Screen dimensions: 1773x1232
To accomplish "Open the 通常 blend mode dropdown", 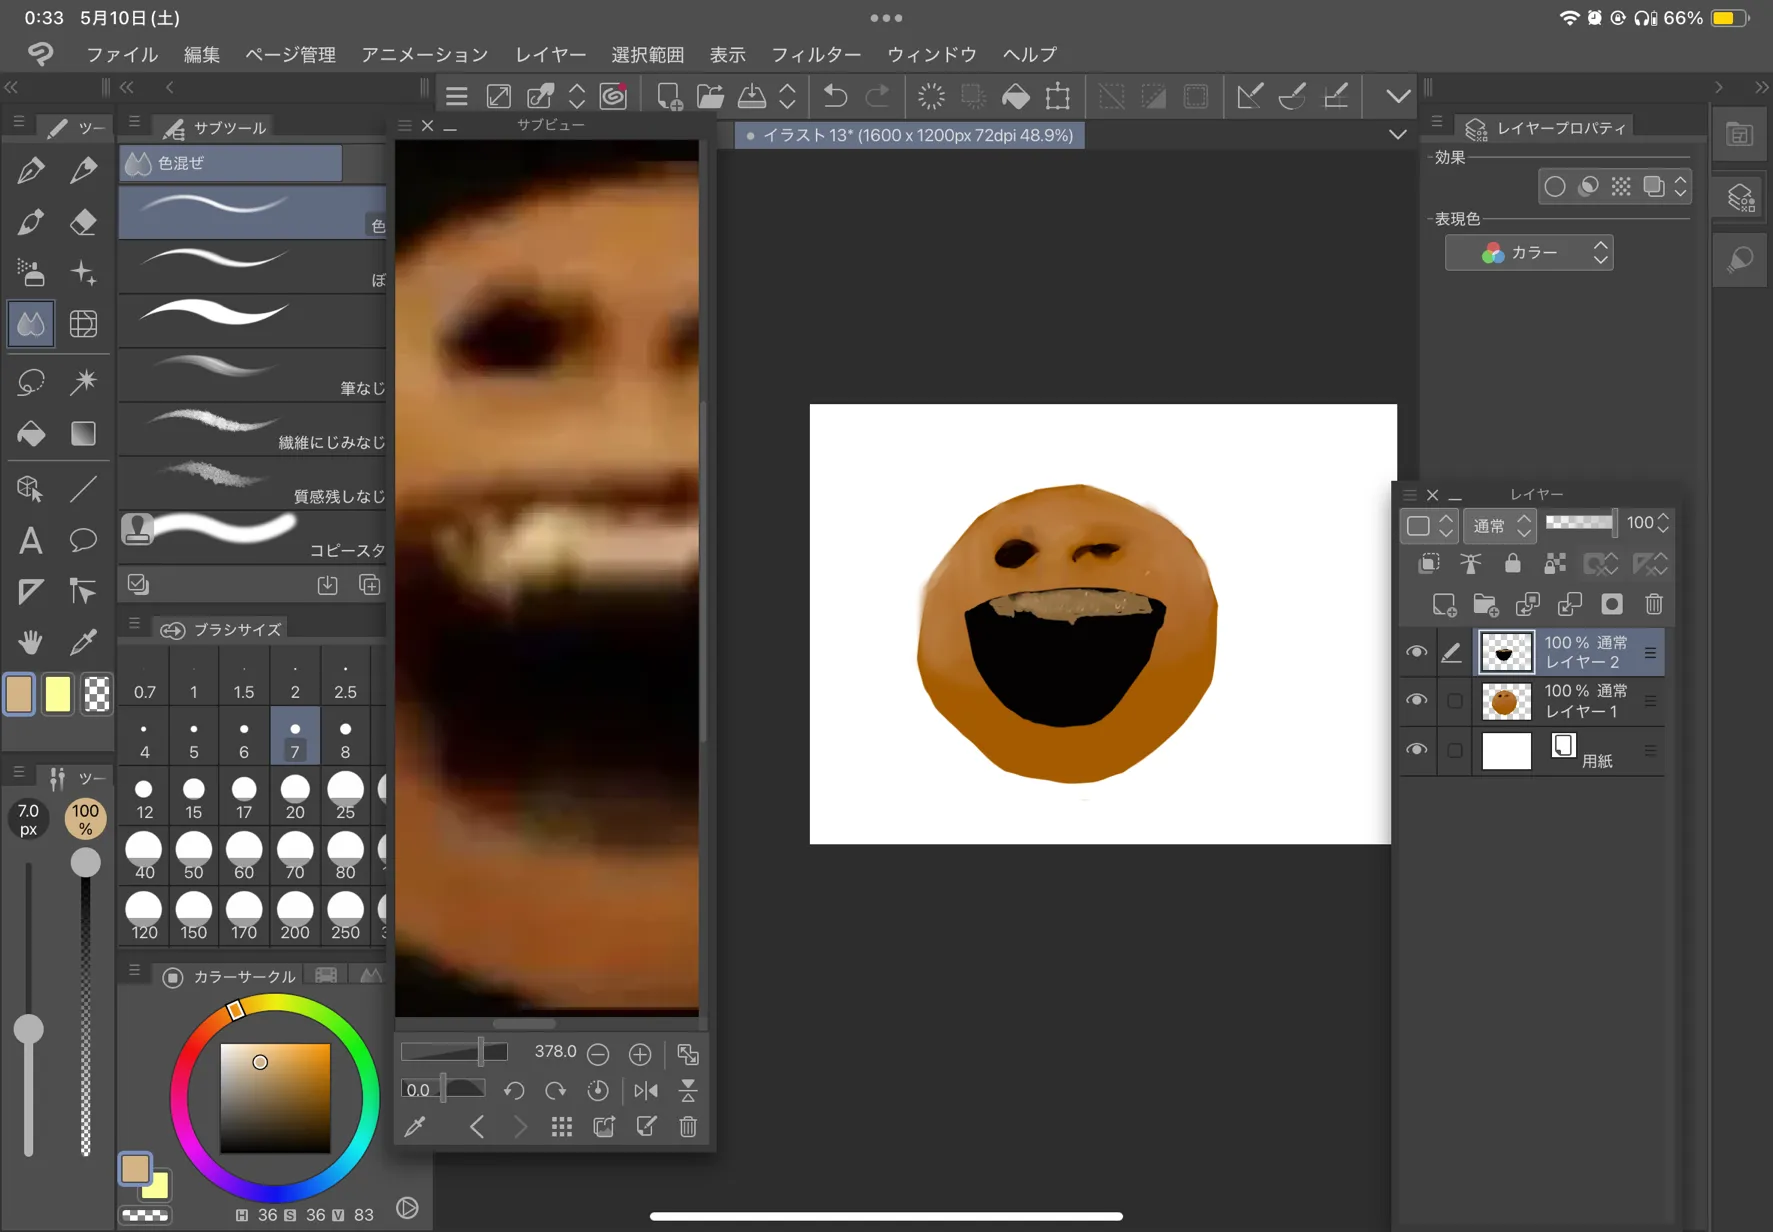I will click(1499, 525).
